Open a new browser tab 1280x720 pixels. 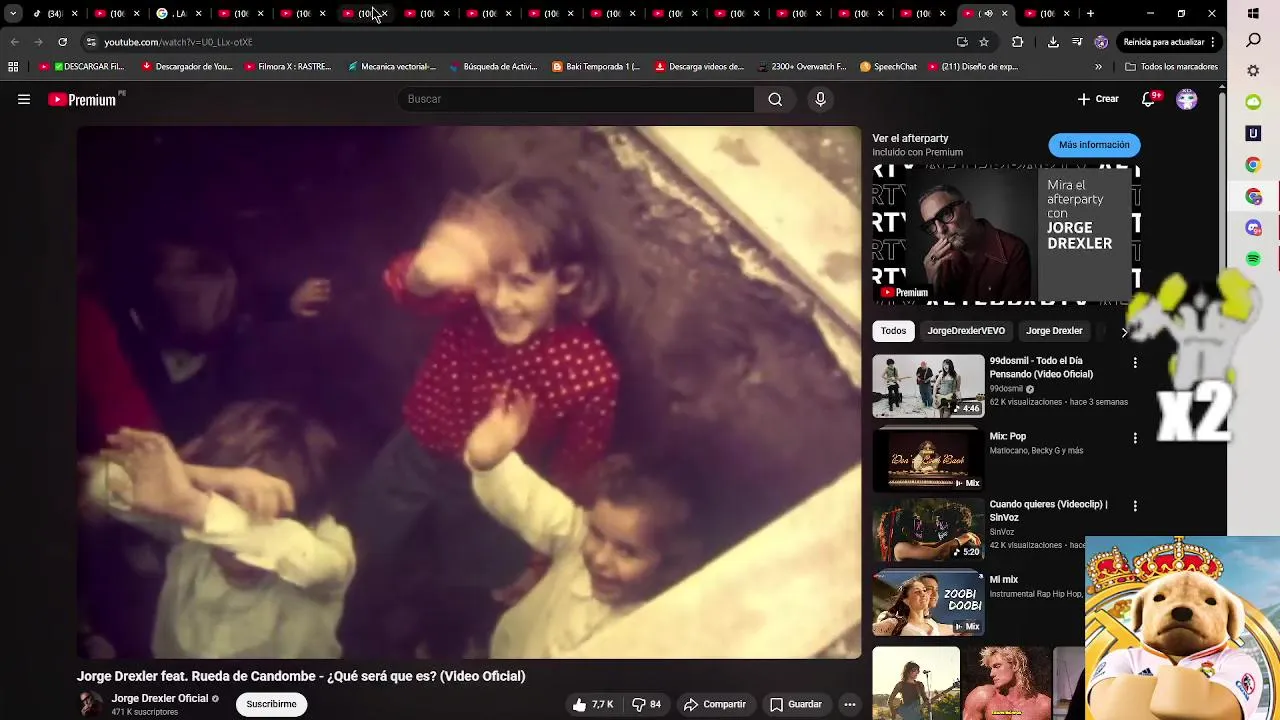(1090, 14)
